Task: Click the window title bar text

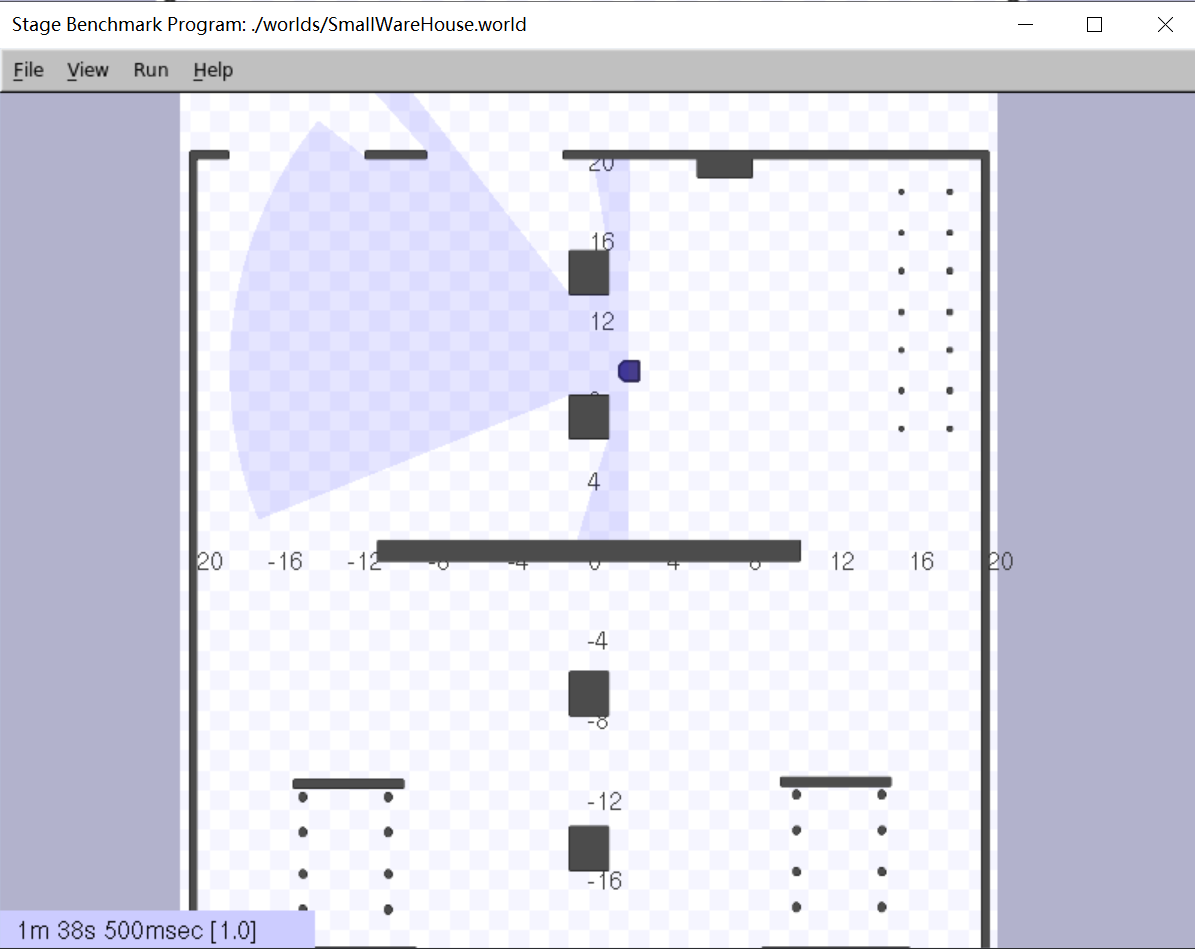Action: coord(269,25)
